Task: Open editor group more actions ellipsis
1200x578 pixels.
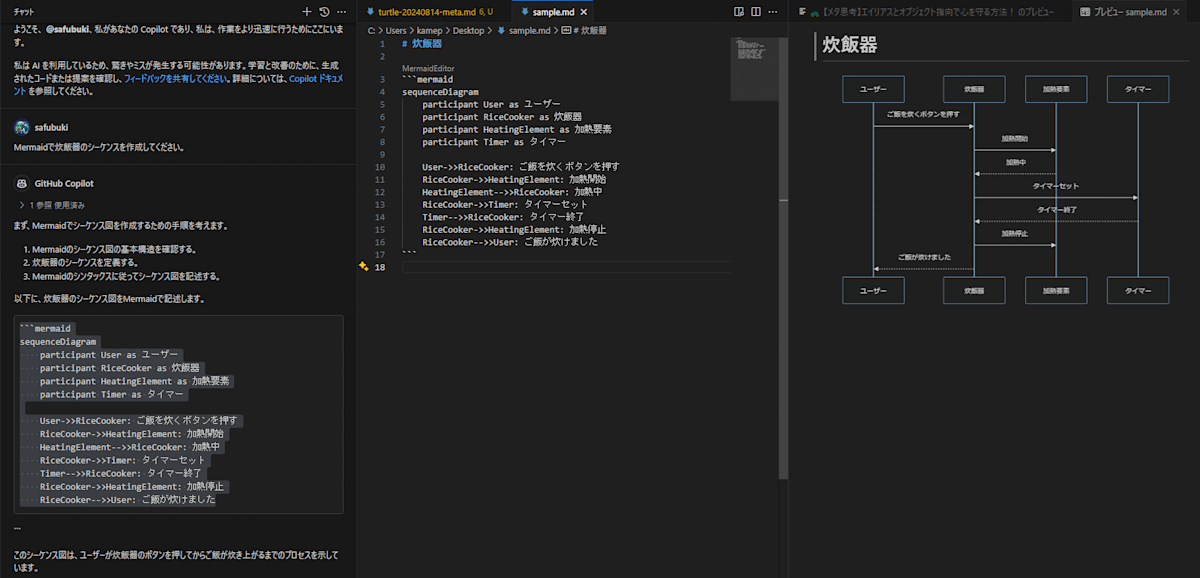Action: [771, 12]
